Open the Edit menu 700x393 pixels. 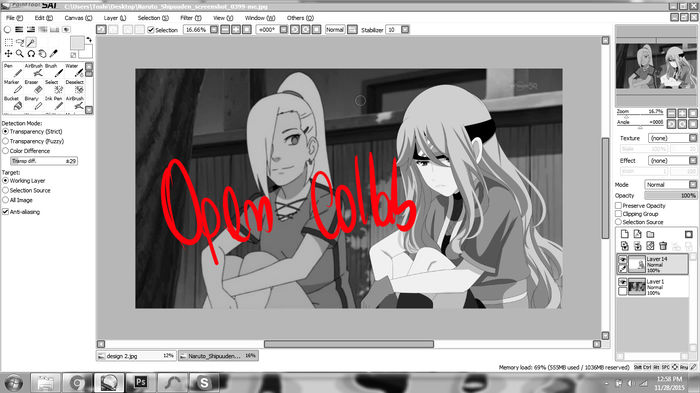point(43,18)
